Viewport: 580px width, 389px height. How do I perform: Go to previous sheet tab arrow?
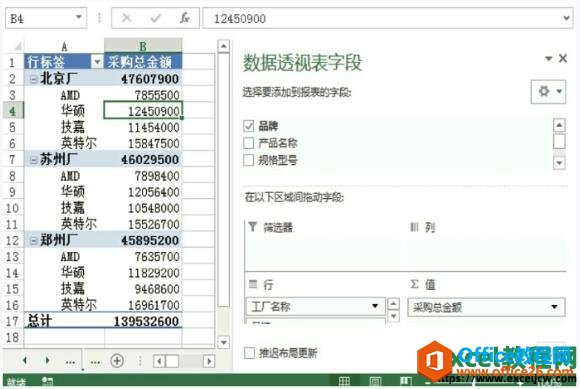click(25, 360)
